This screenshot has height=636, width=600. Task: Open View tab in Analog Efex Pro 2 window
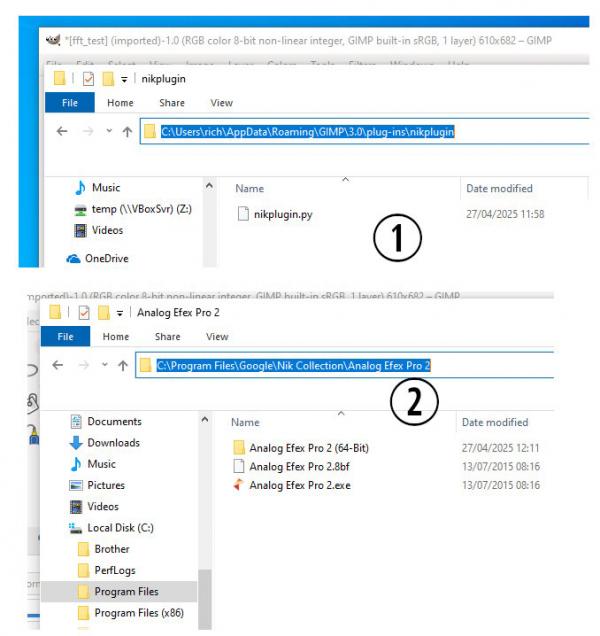(217, 336)
